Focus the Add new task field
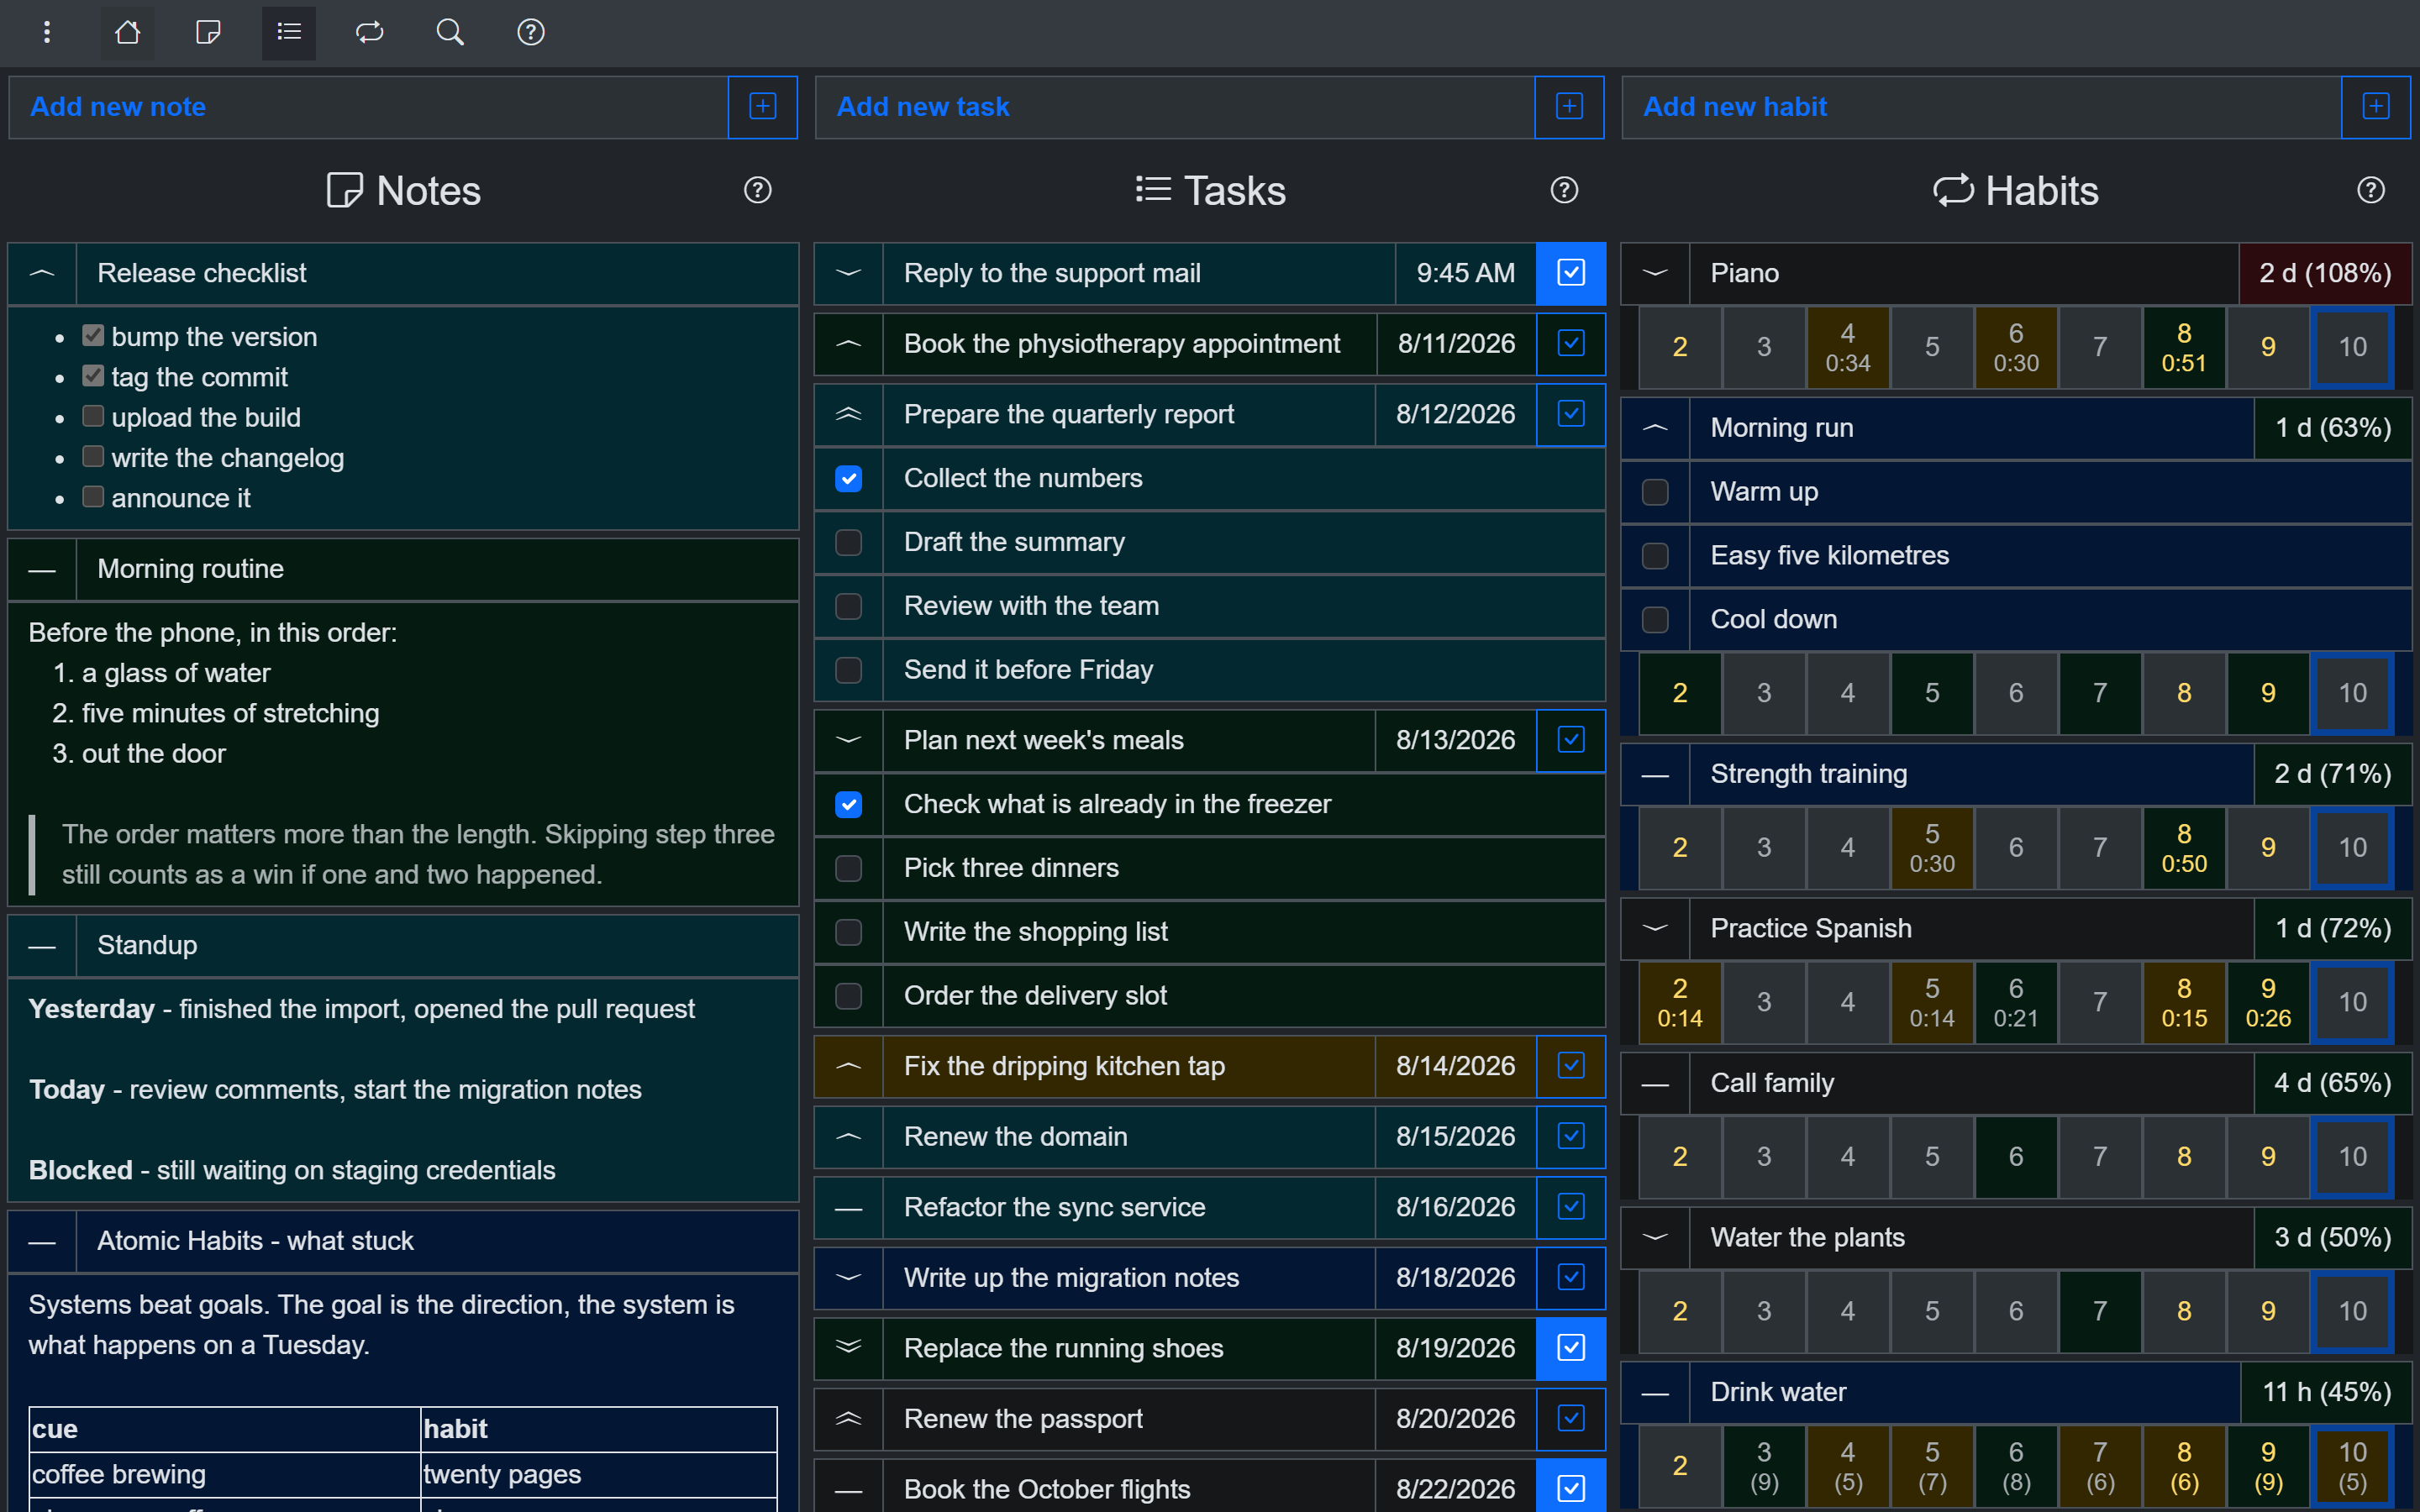This screenshot has width=2420, height=1512. click(x=1175, y=107)
